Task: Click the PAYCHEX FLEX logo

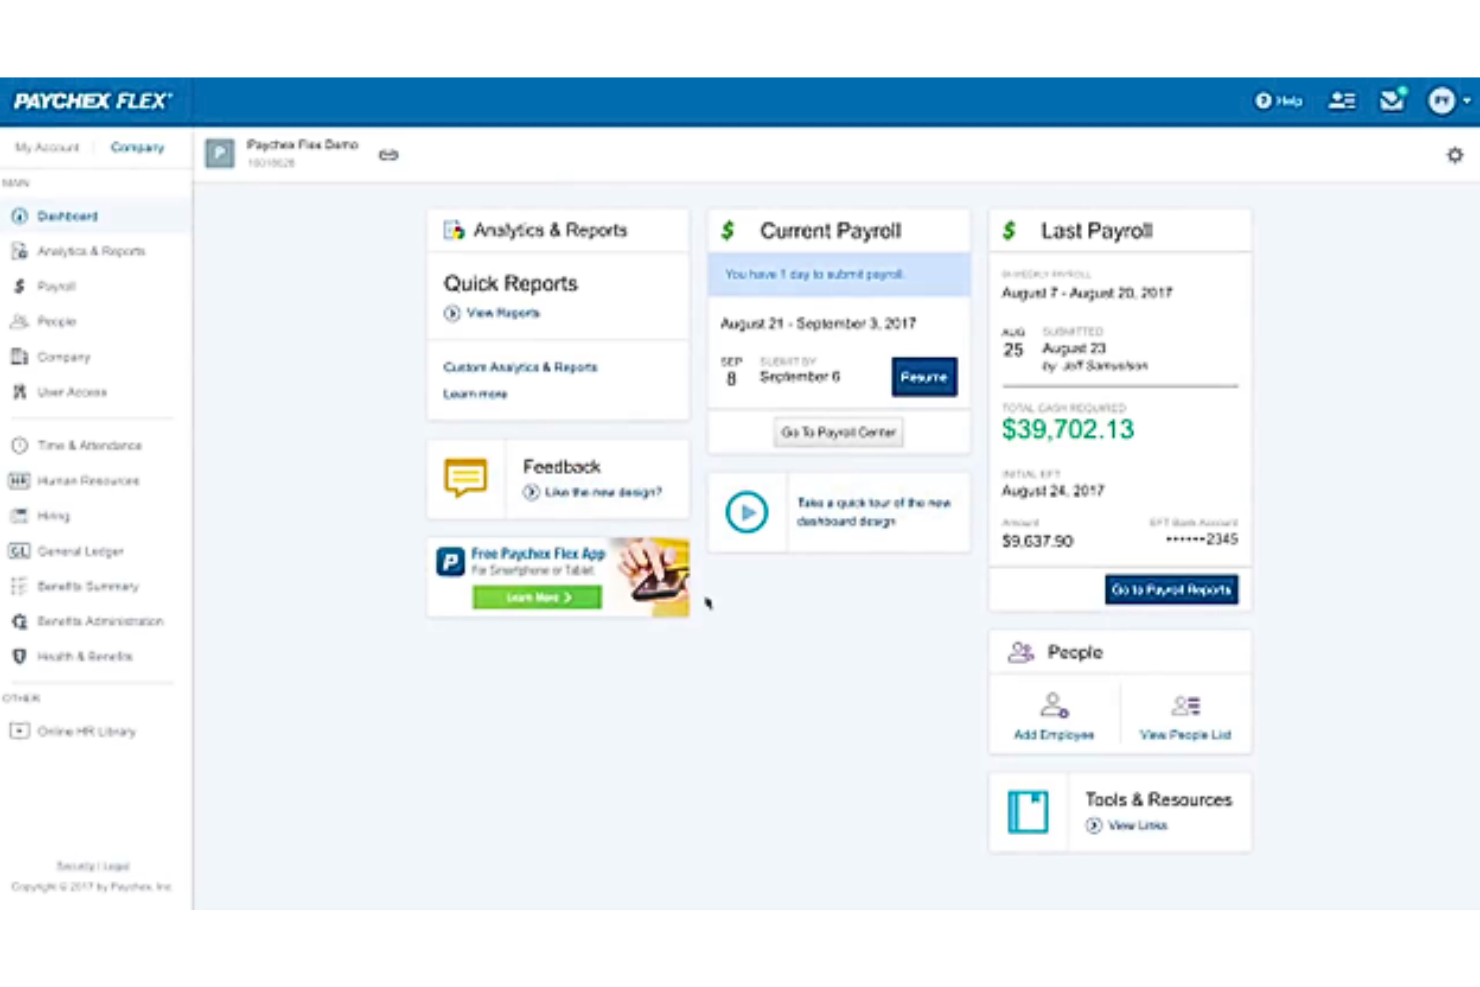Action: click(x=92, y=101)
